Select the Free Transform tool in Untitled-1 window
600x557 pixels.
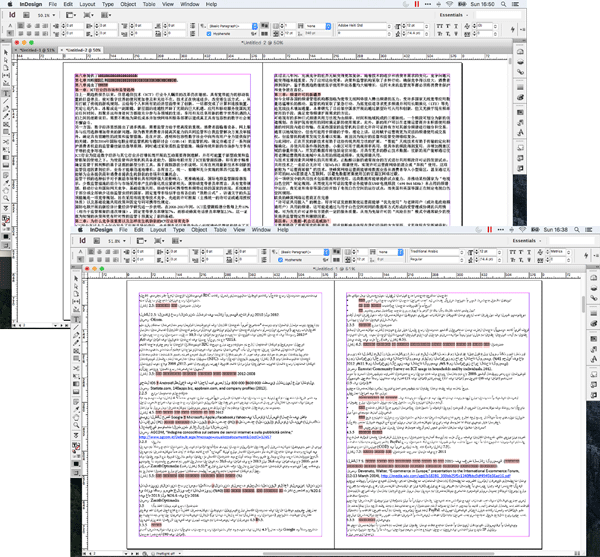click(x=76, y=376)
